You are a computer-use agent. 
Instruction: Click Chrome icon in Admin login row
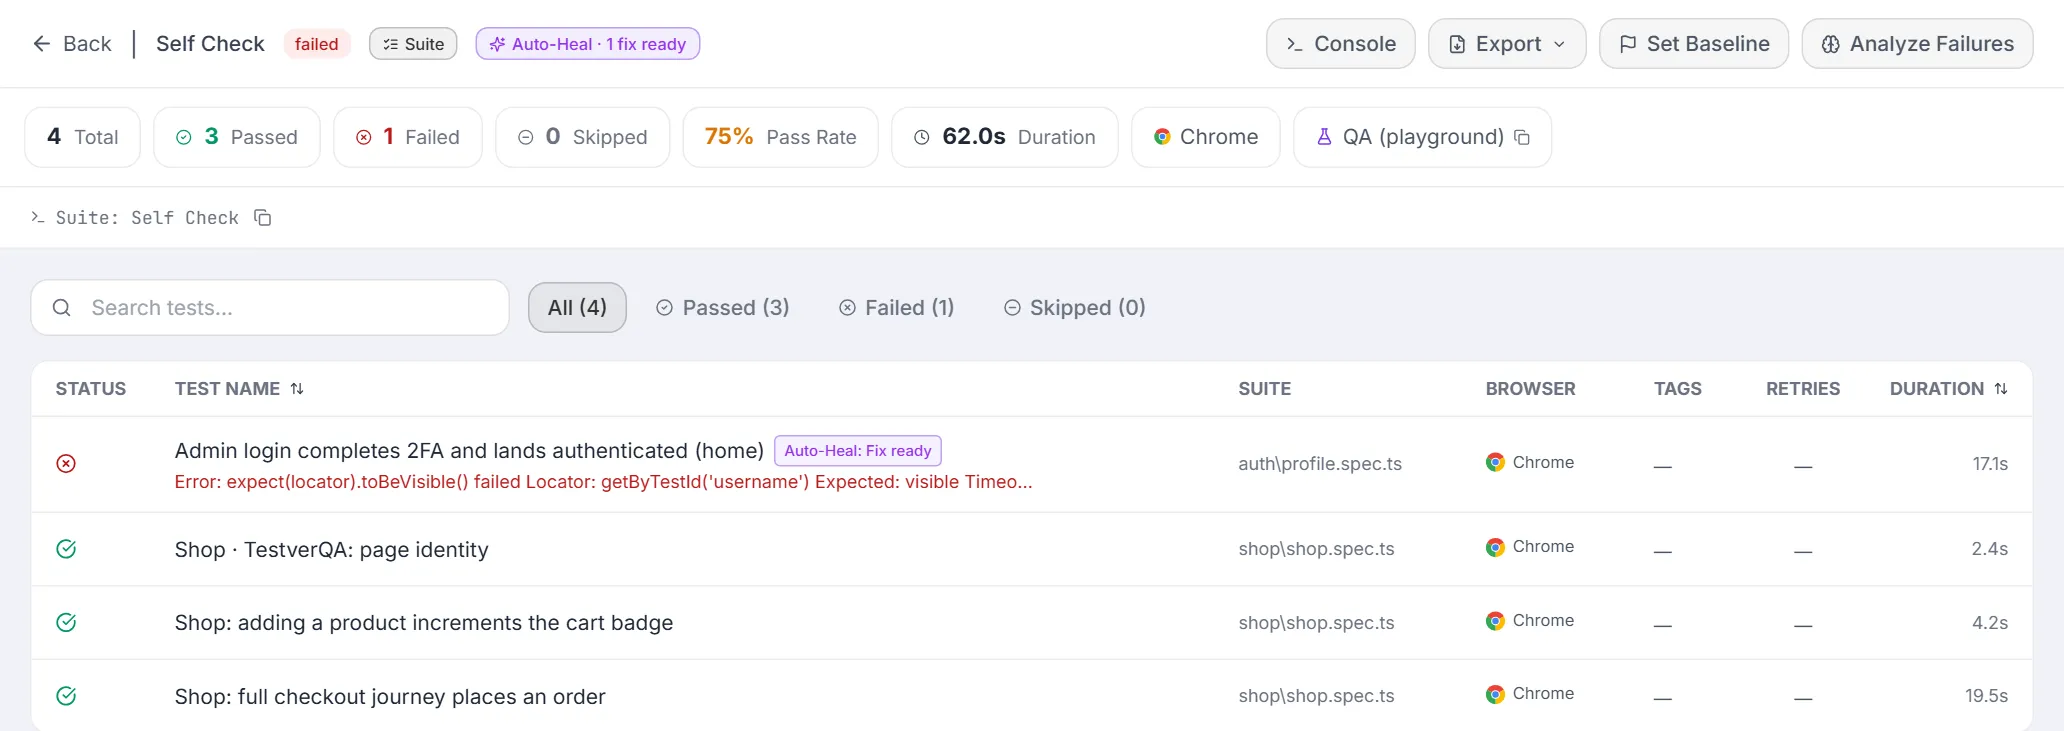pyautogui.click(x=1495, y=462)
